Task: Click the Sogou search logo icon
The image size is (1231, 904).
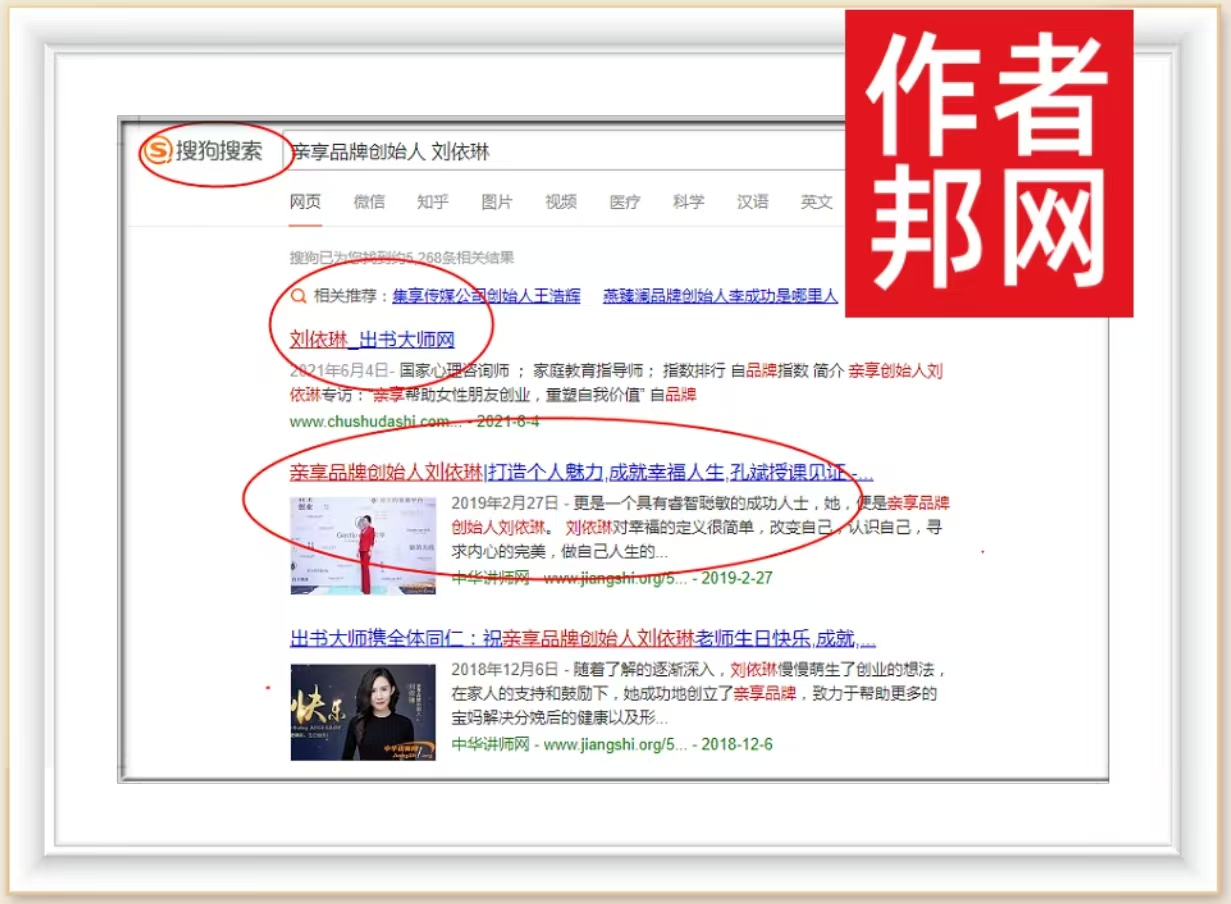Action: tap(158, 152)
